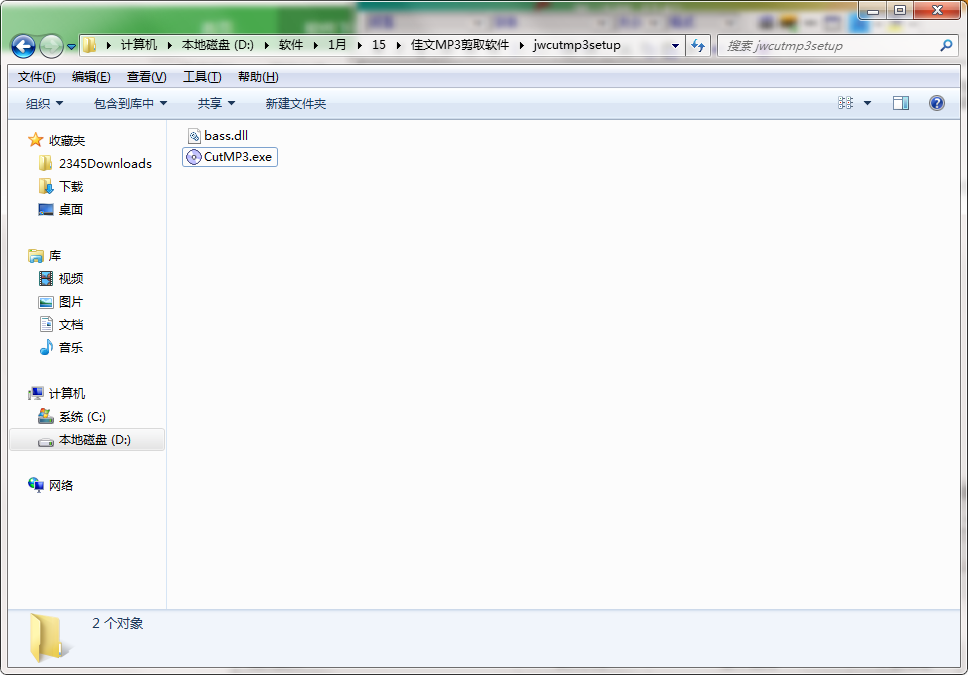The width and height of the screenshot is (968, 675).
Task: Select 收藏夹 in the navigation pane
Action: 67,141
